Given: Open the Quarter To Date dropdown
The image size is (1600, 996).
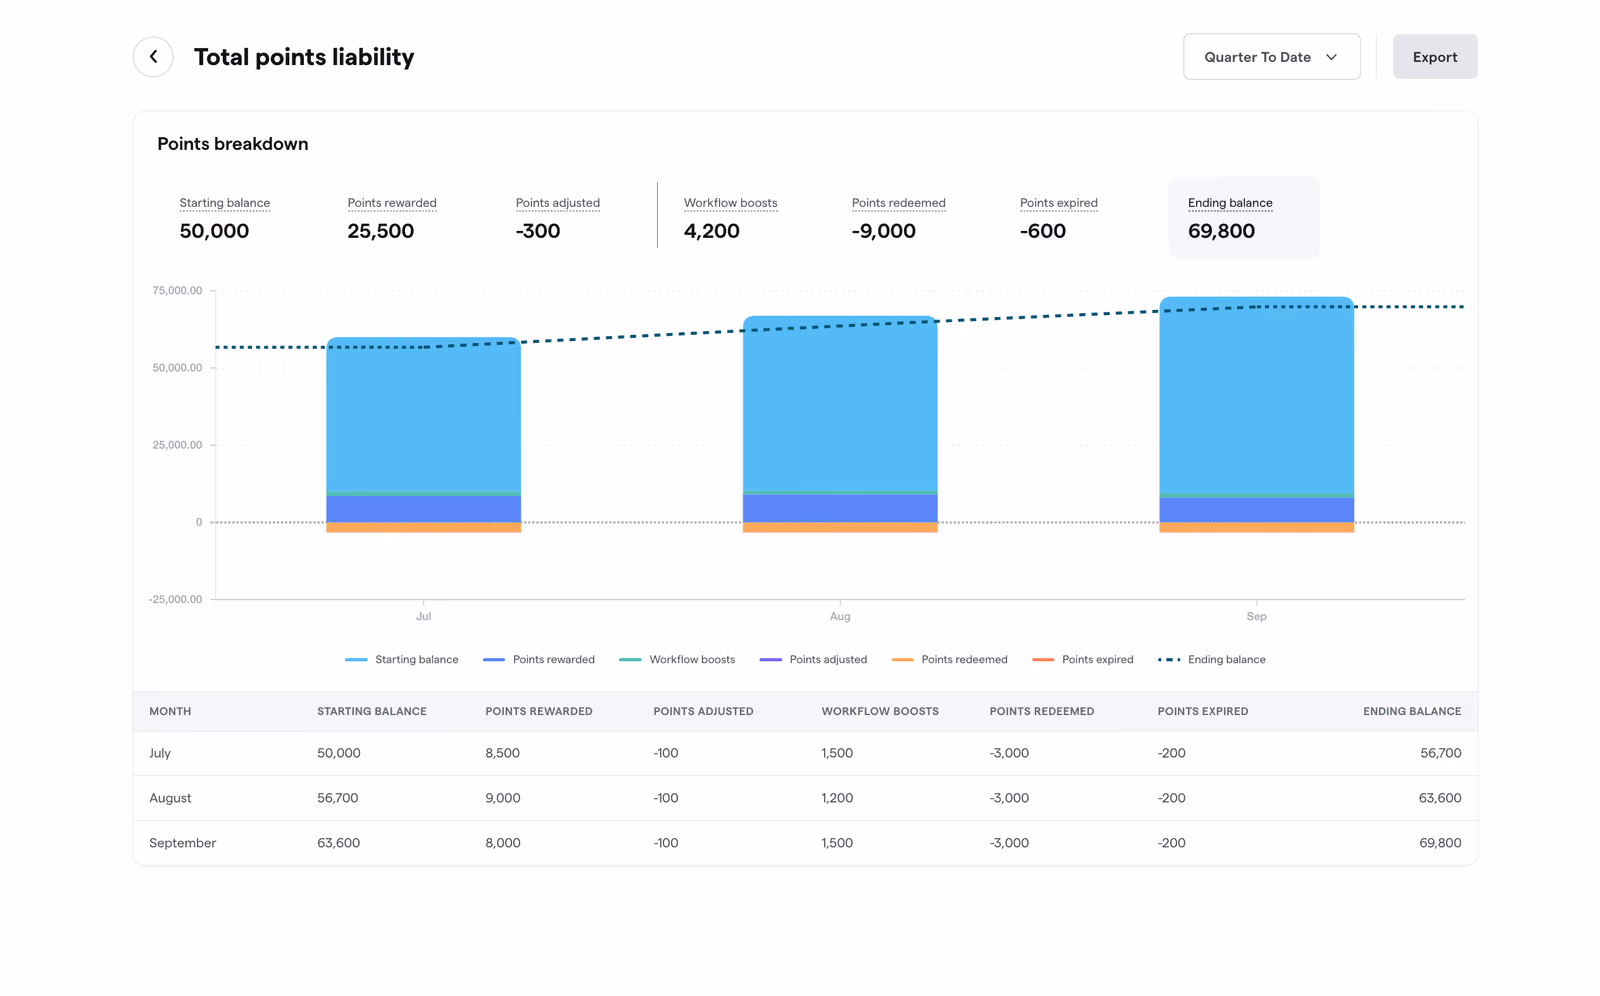Looking at the screenshot, I should coord(1271,57).
